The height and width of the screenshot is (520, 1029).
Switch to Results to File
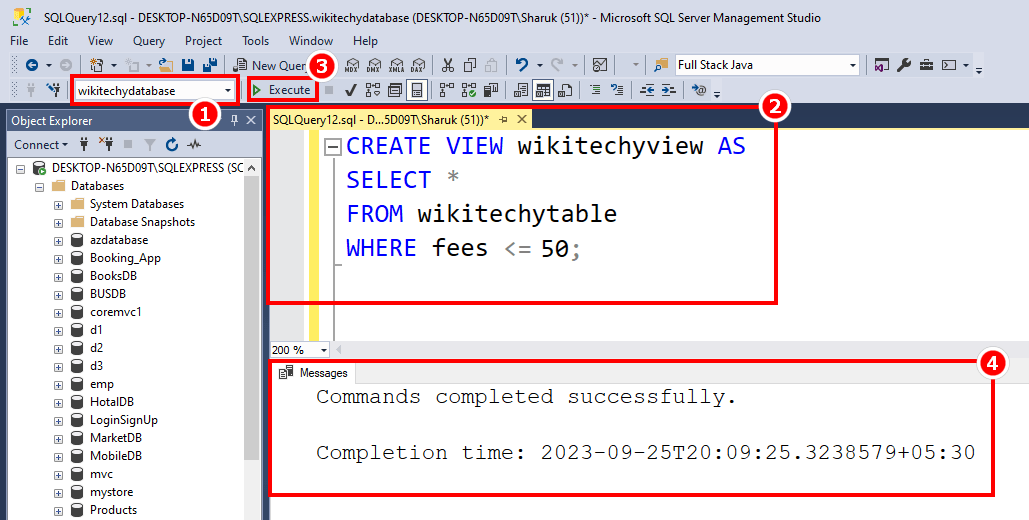[565, 90]
